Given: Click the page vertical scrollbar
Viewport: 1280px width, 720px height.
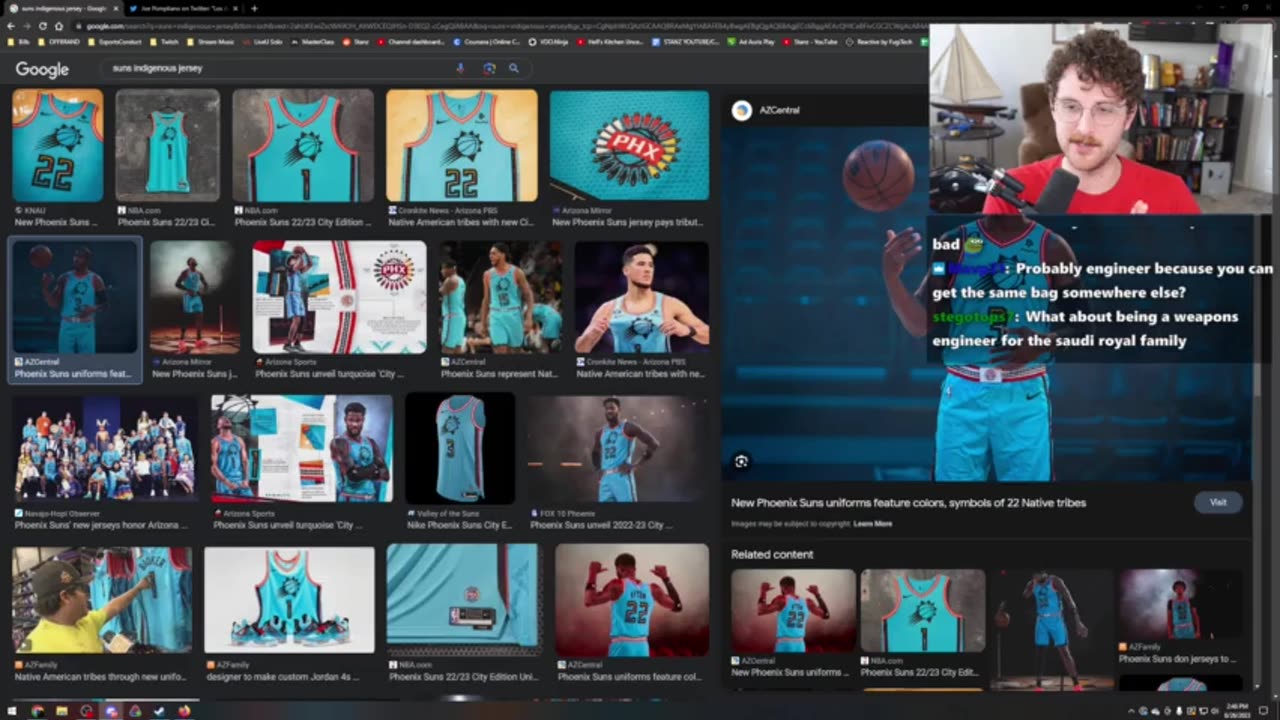Looking at the screenshot, I should (1274, 380).
